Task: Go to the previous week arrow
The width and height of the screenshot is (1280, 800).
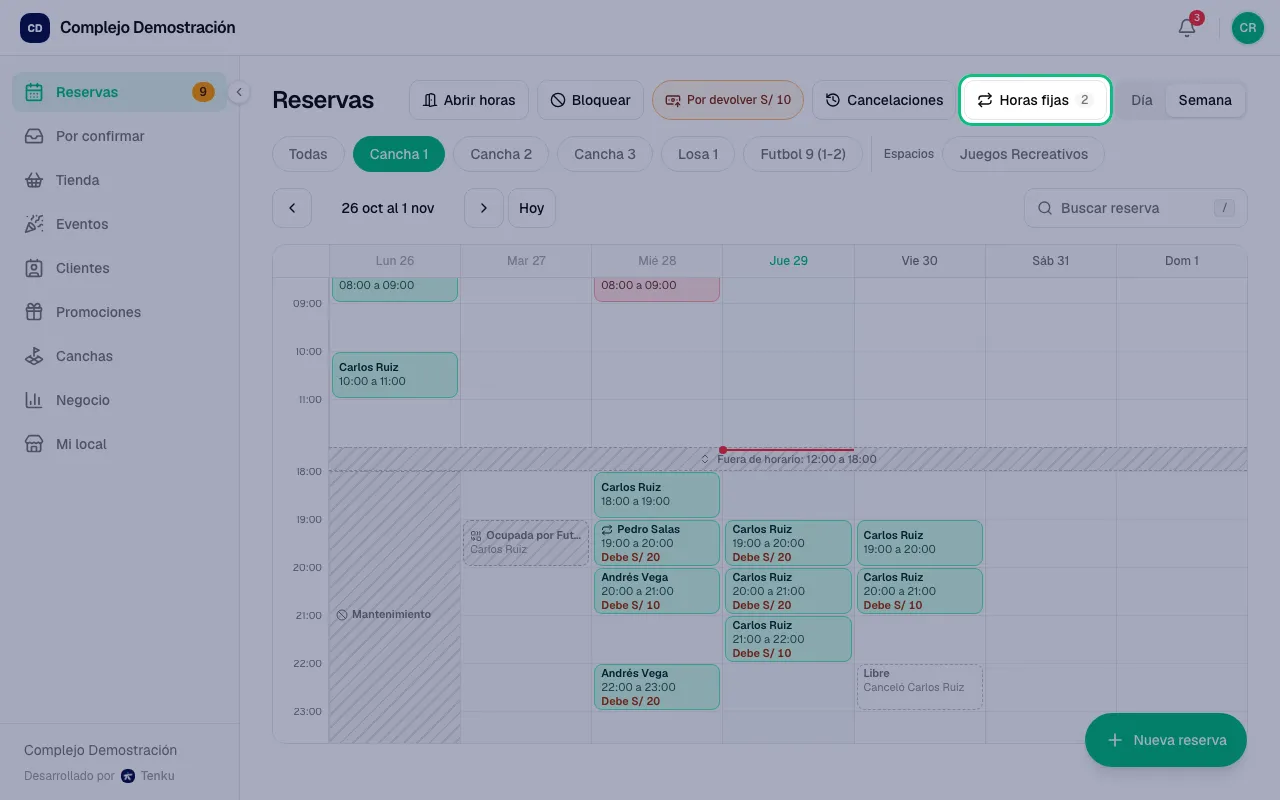Action: pyautogui.click(x=292, y=208)
